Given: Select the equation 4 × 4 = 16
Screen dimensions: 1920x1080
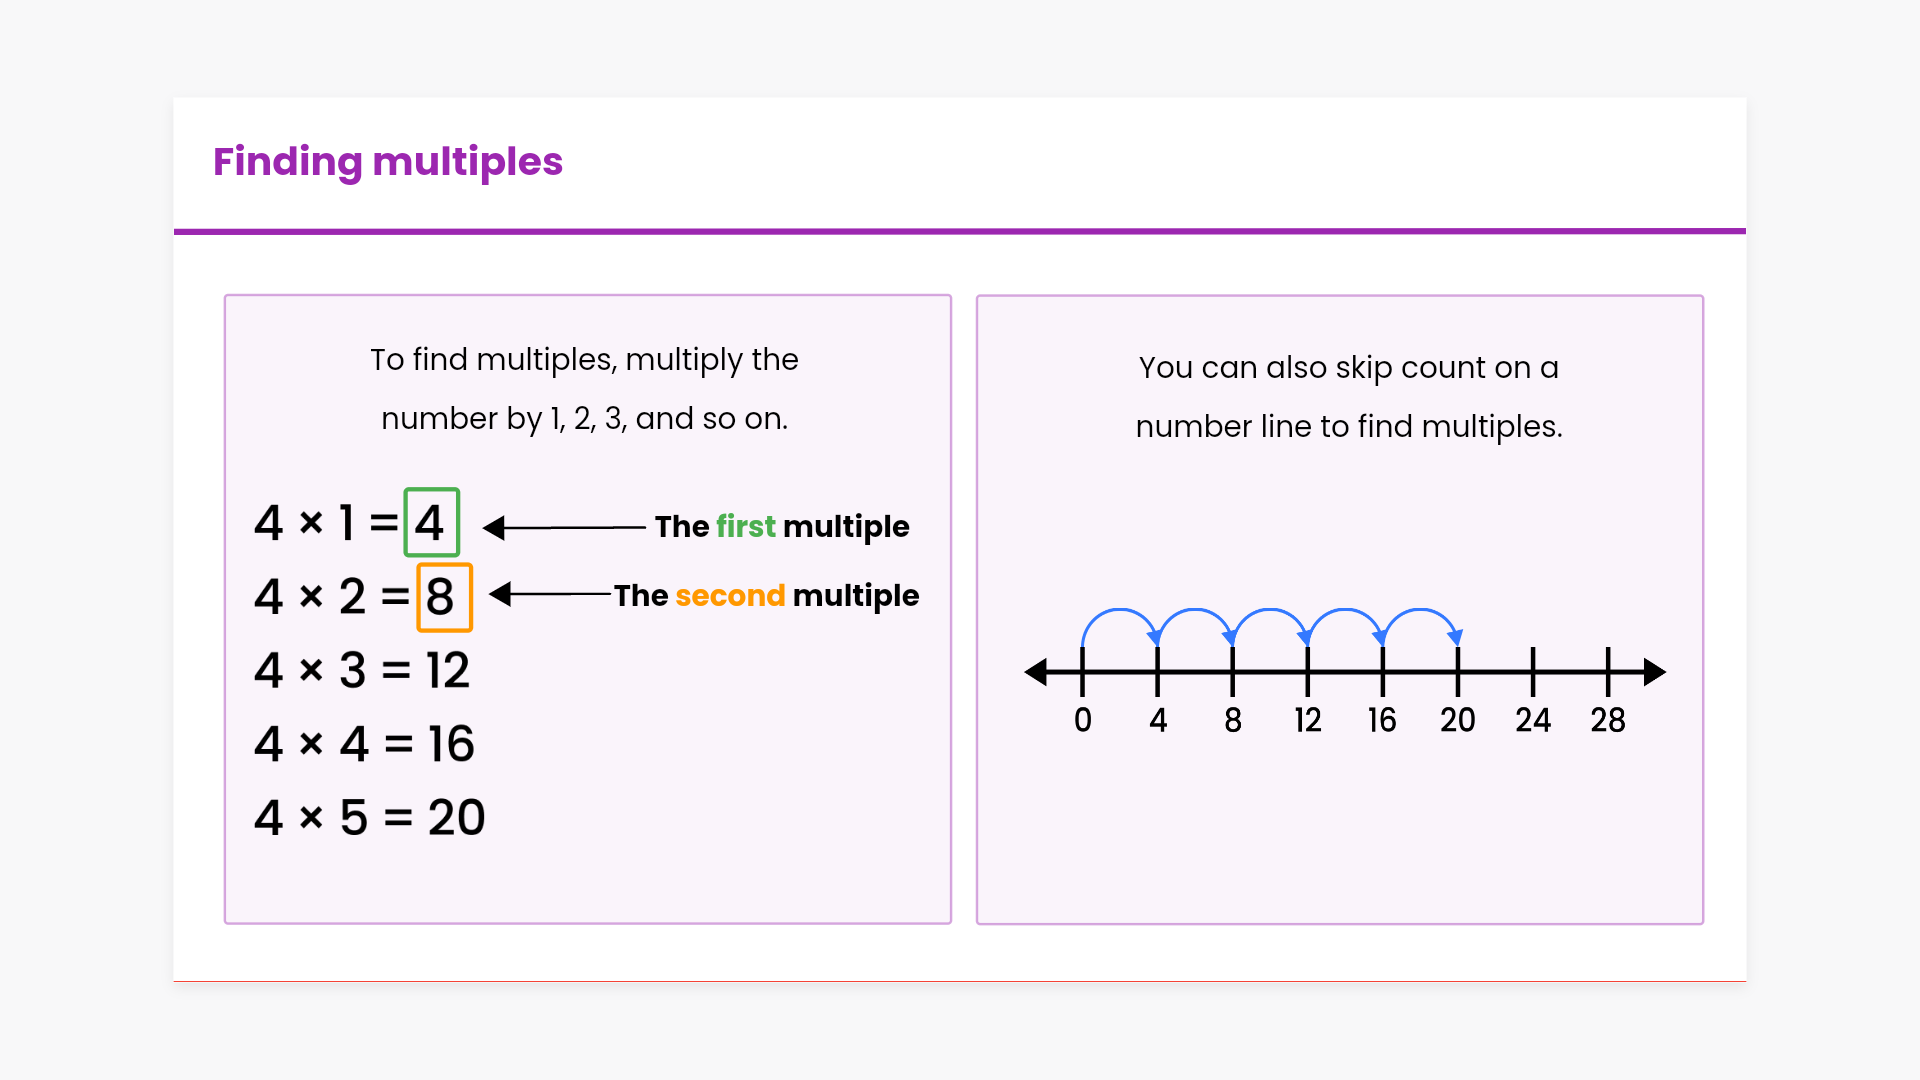Looking at the screenshot, I should coord(364,744).
